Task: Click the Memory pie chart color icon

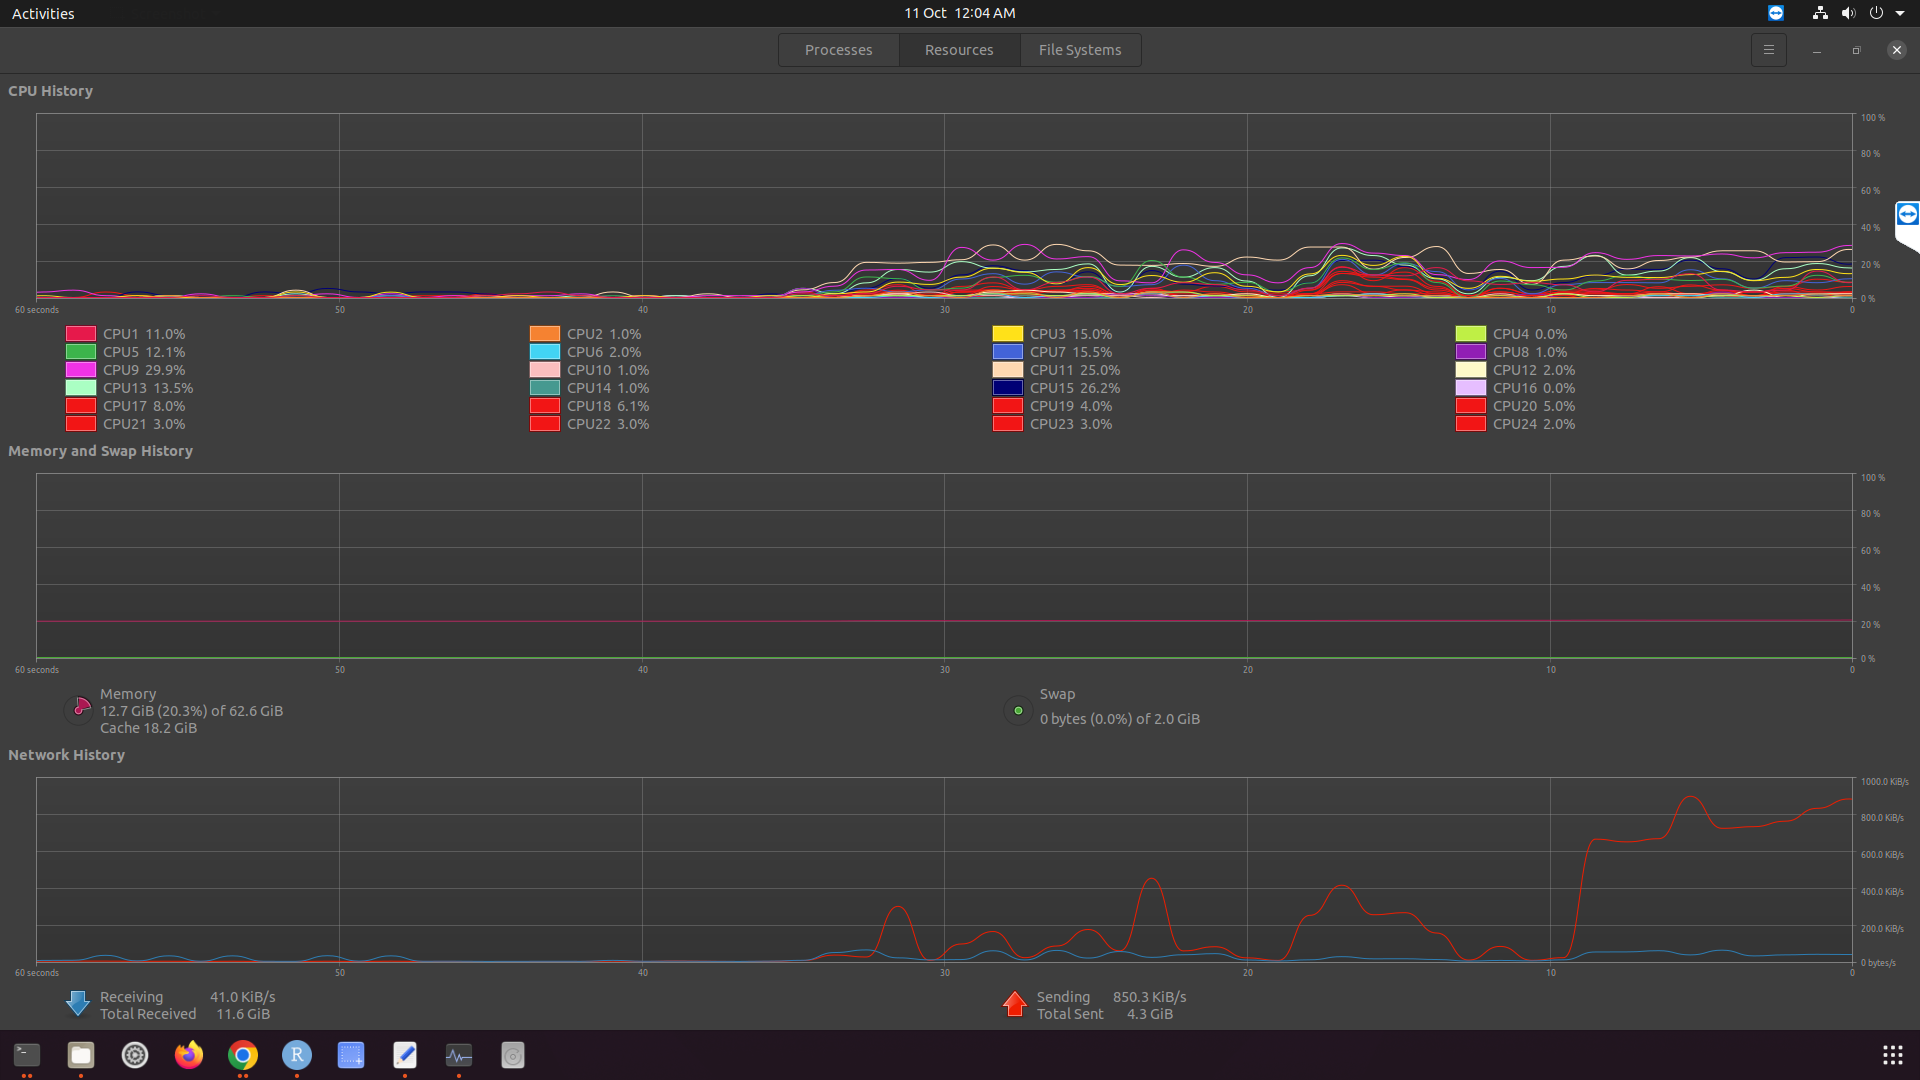Action: (80, 710)
